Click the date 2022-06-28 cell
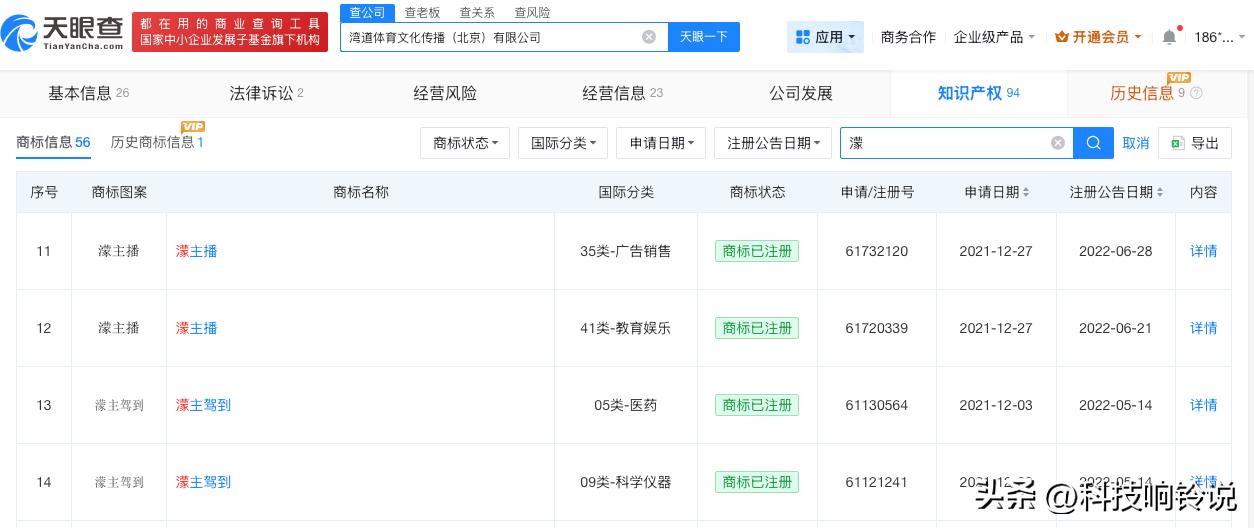The height and width of the screenshot is (528, 1254). point(1115,251)
